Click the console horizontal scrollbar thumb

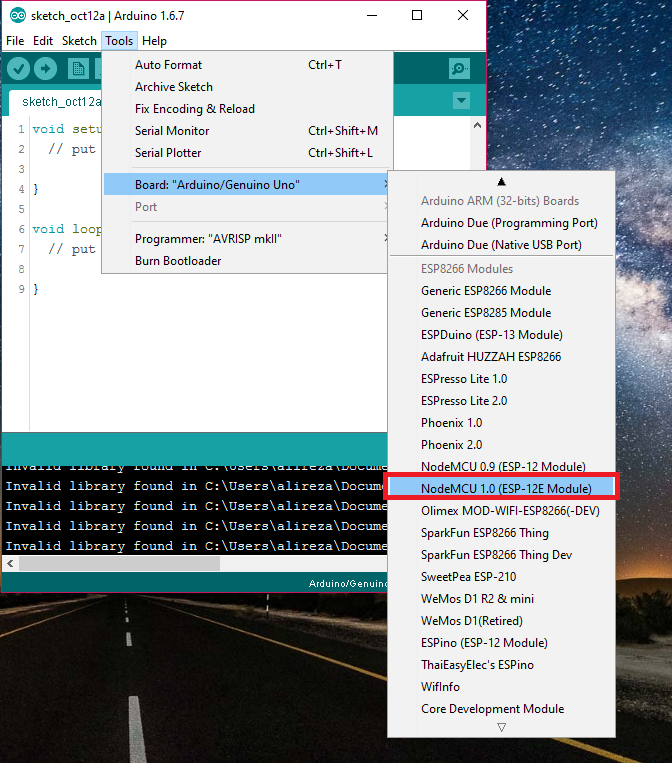(119, 564)
